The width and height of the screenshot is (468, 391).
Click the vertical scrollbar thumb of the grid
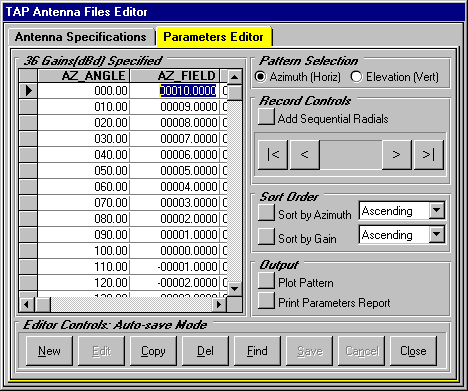235,93
